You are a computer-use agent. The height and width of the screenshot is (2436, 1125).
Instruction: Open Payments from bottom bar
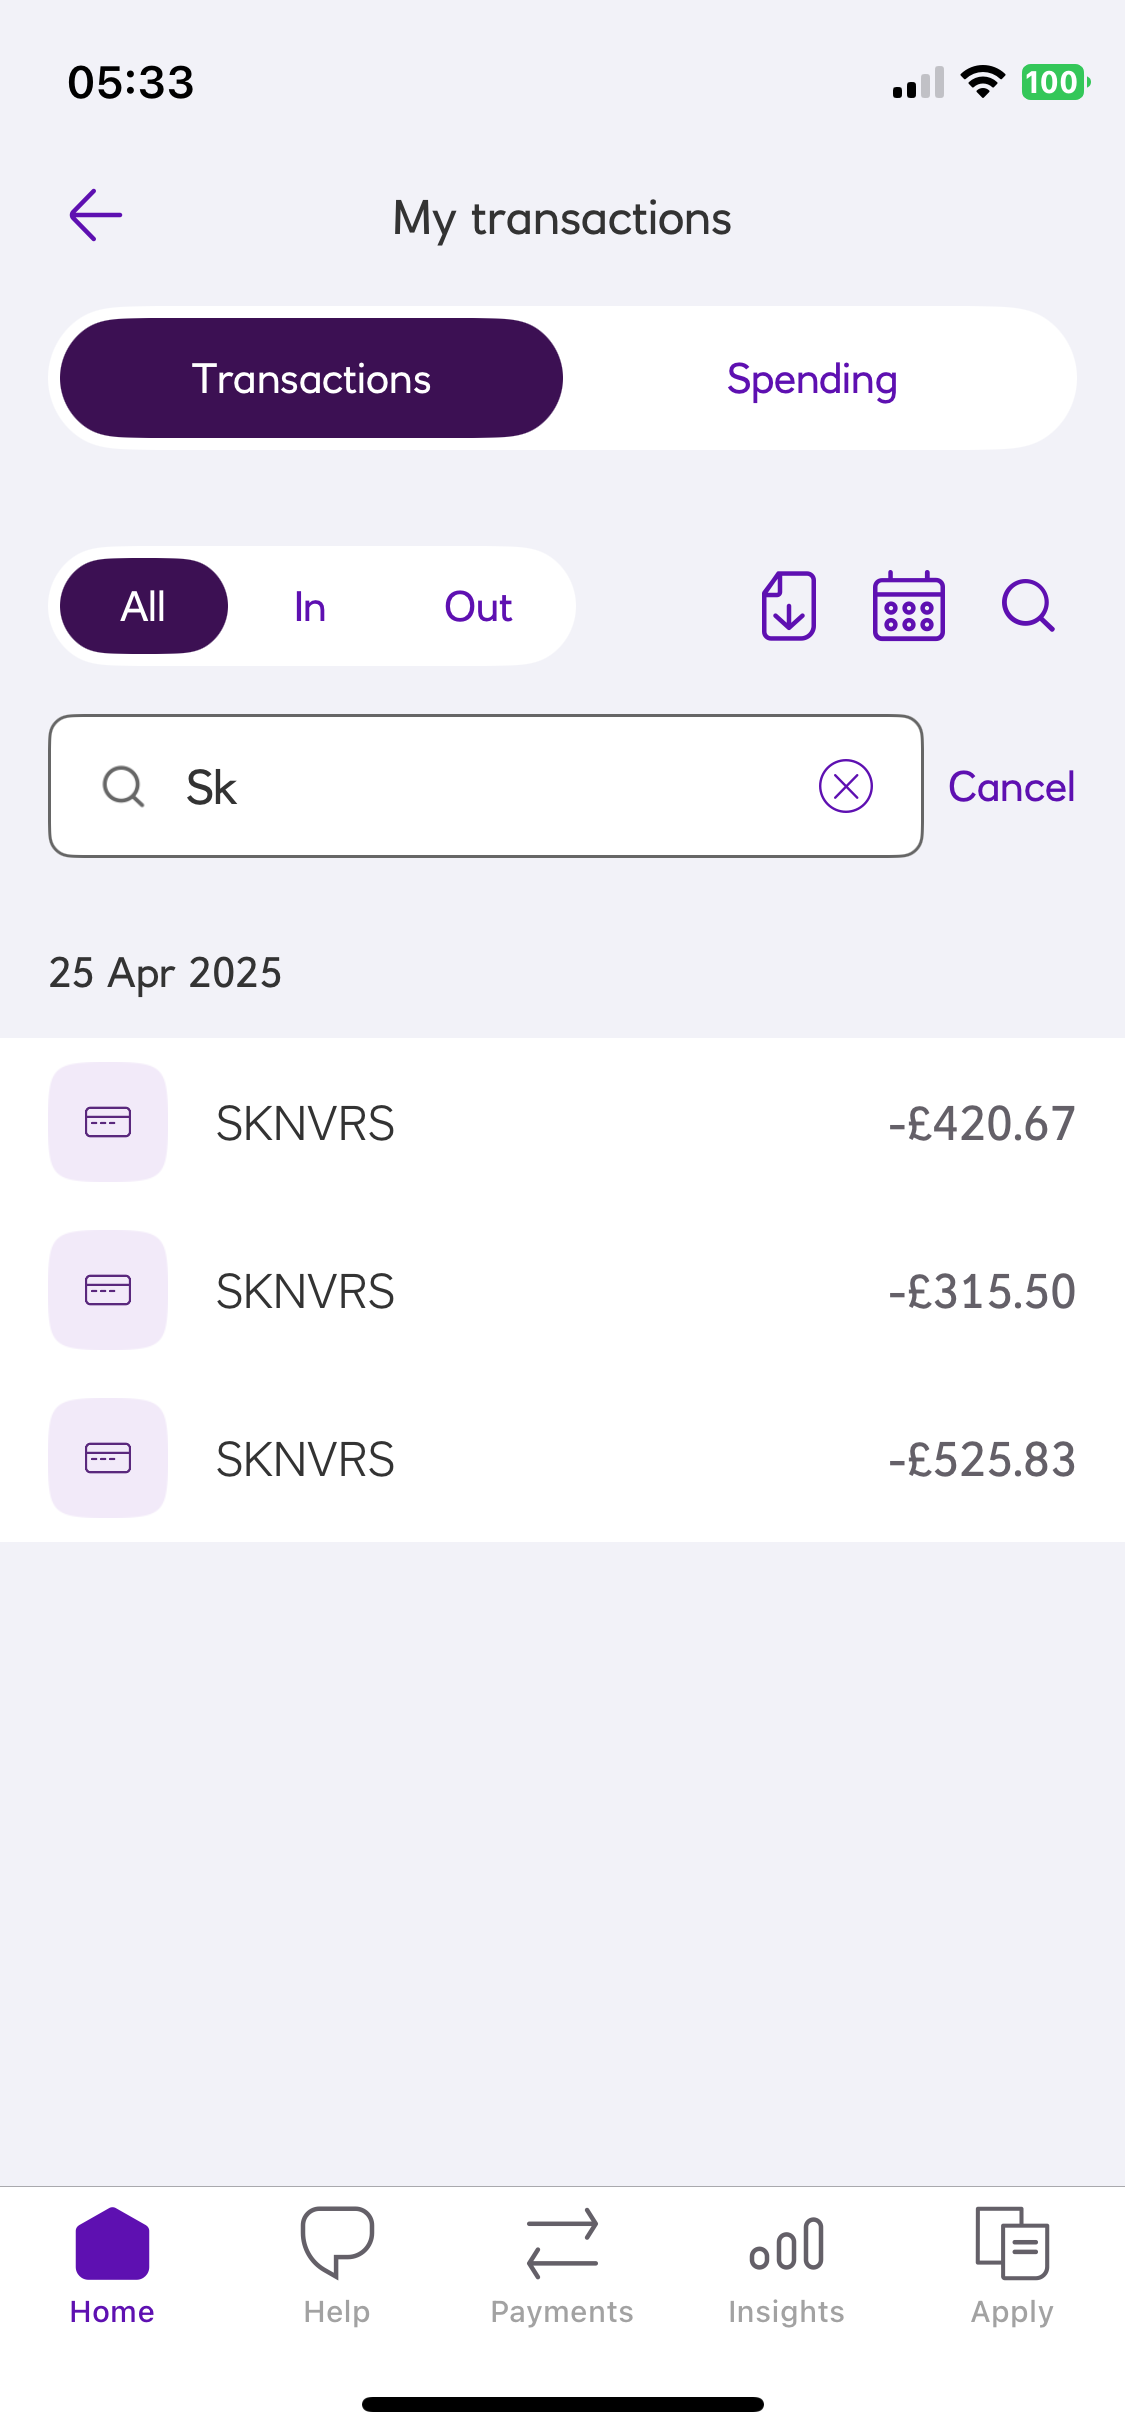point(562,2266)
